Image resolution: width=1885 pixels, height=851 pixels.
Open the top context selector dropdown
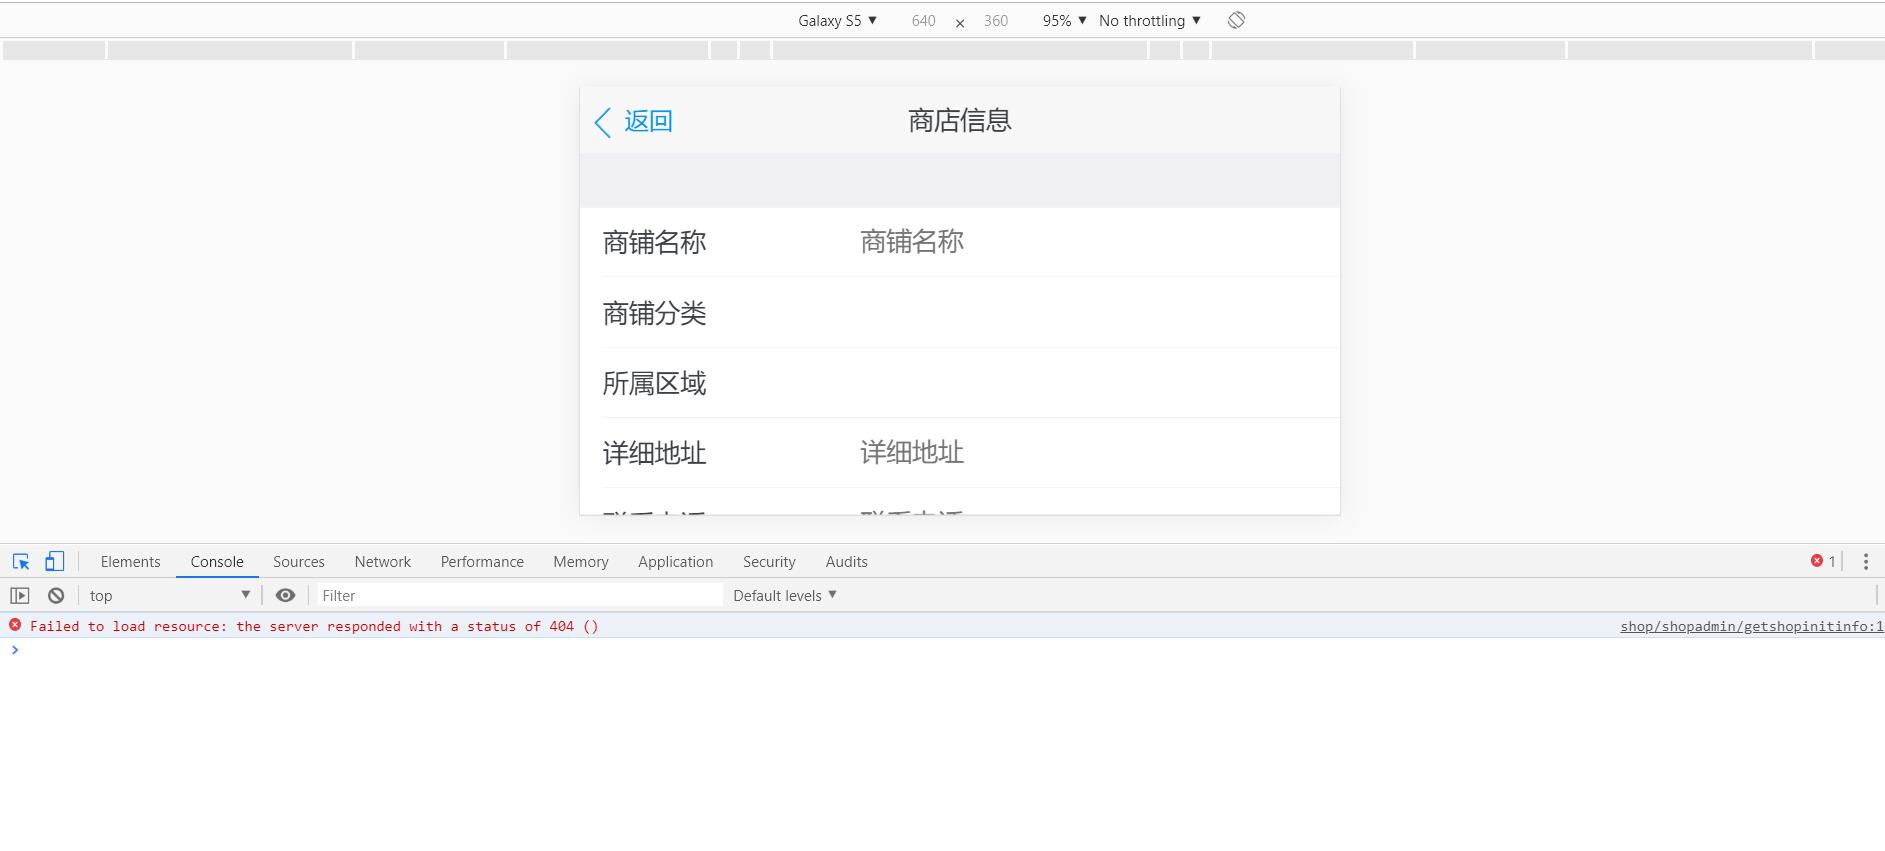[169, 596]
